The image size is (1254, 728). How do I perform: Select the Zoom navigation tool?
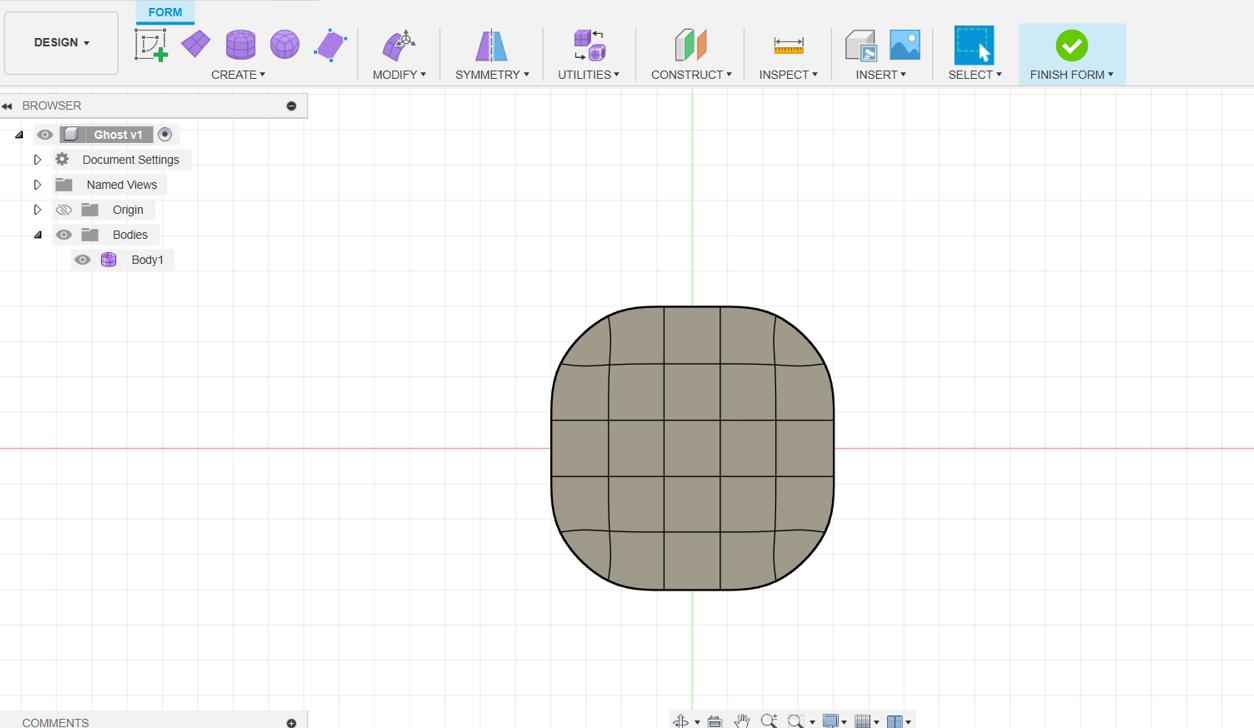(769, 721)
